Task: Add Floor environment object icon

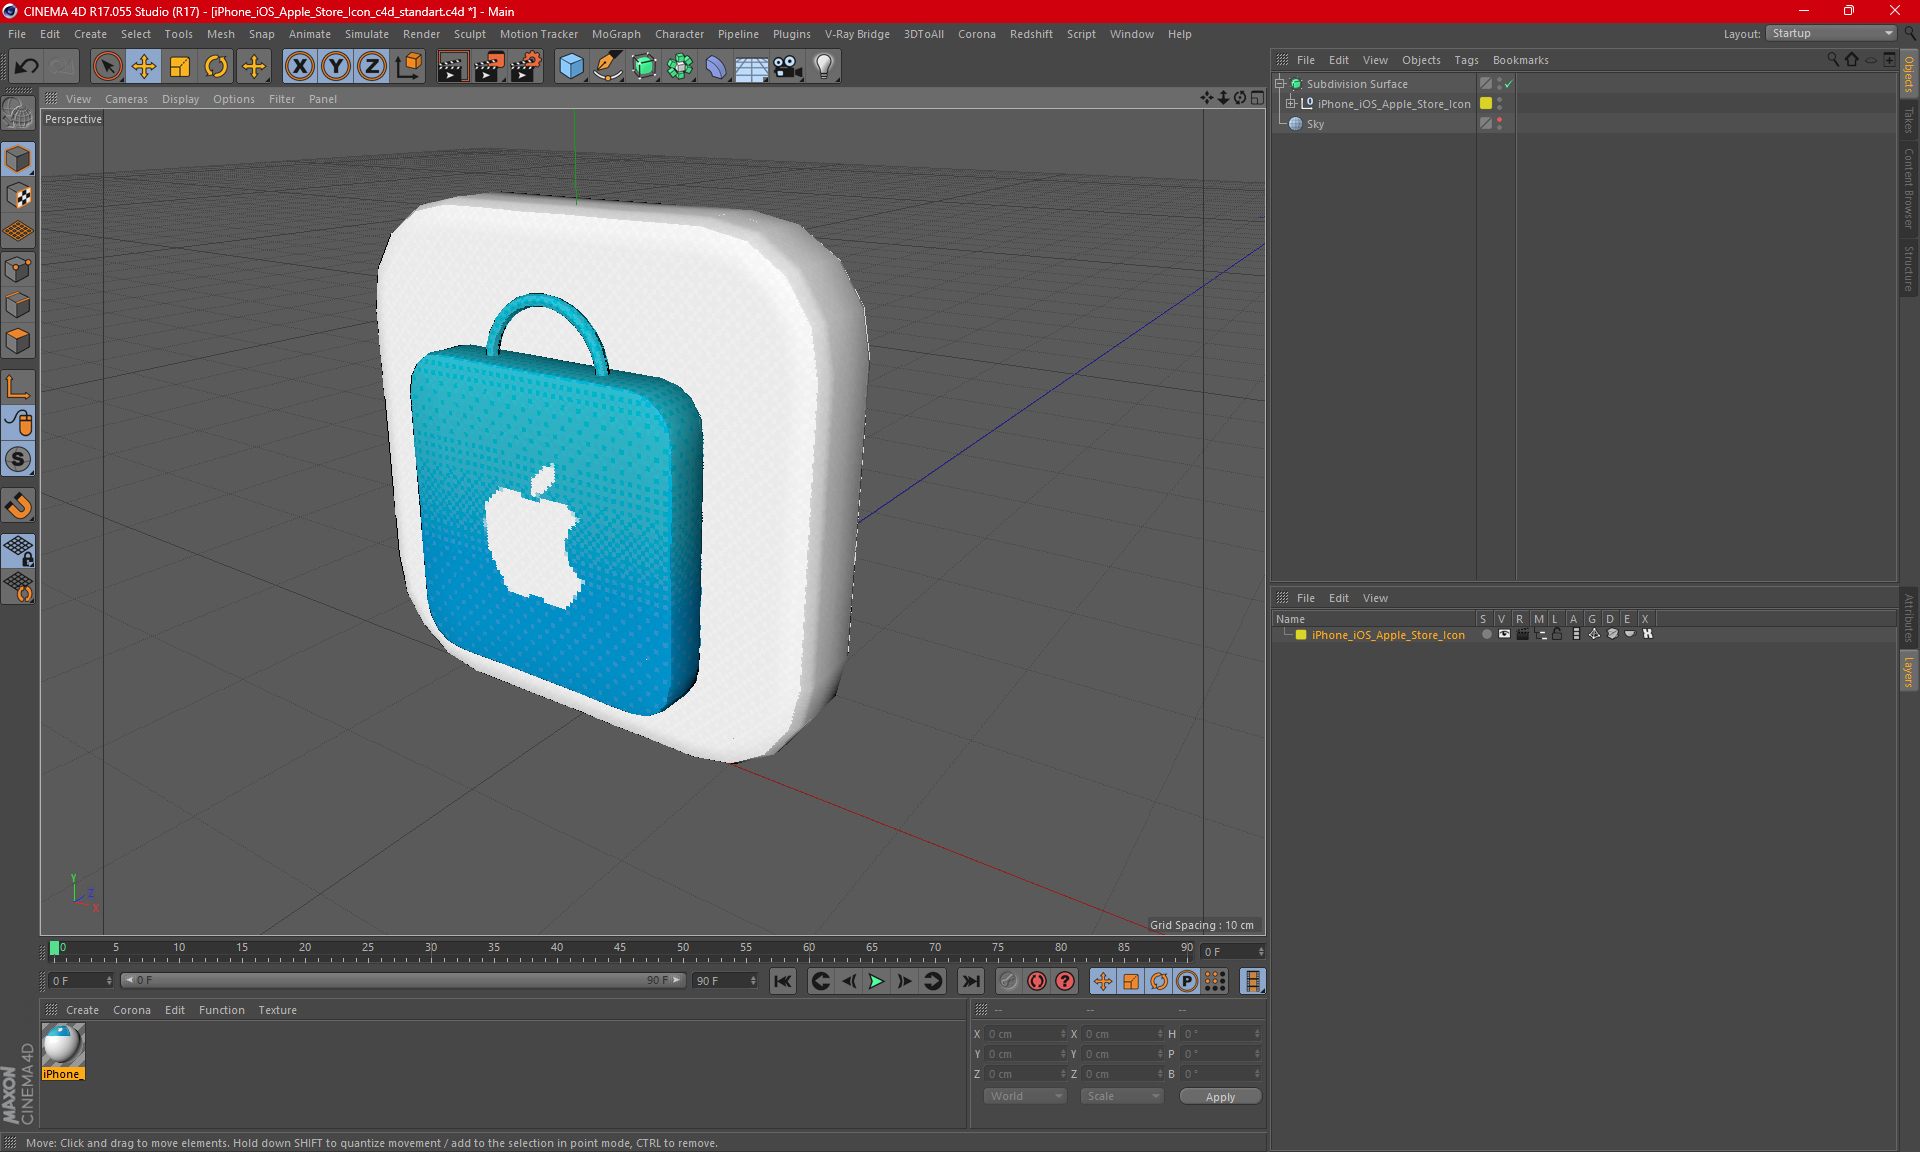Action: (752, 67)
